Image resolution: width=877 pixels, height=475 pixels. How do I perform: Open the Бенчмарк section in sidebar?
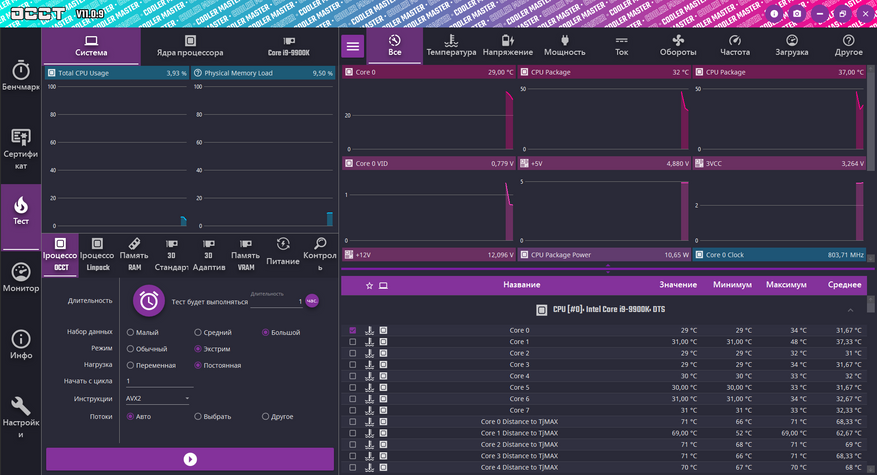pyautogui.click(x=20, y=76)
